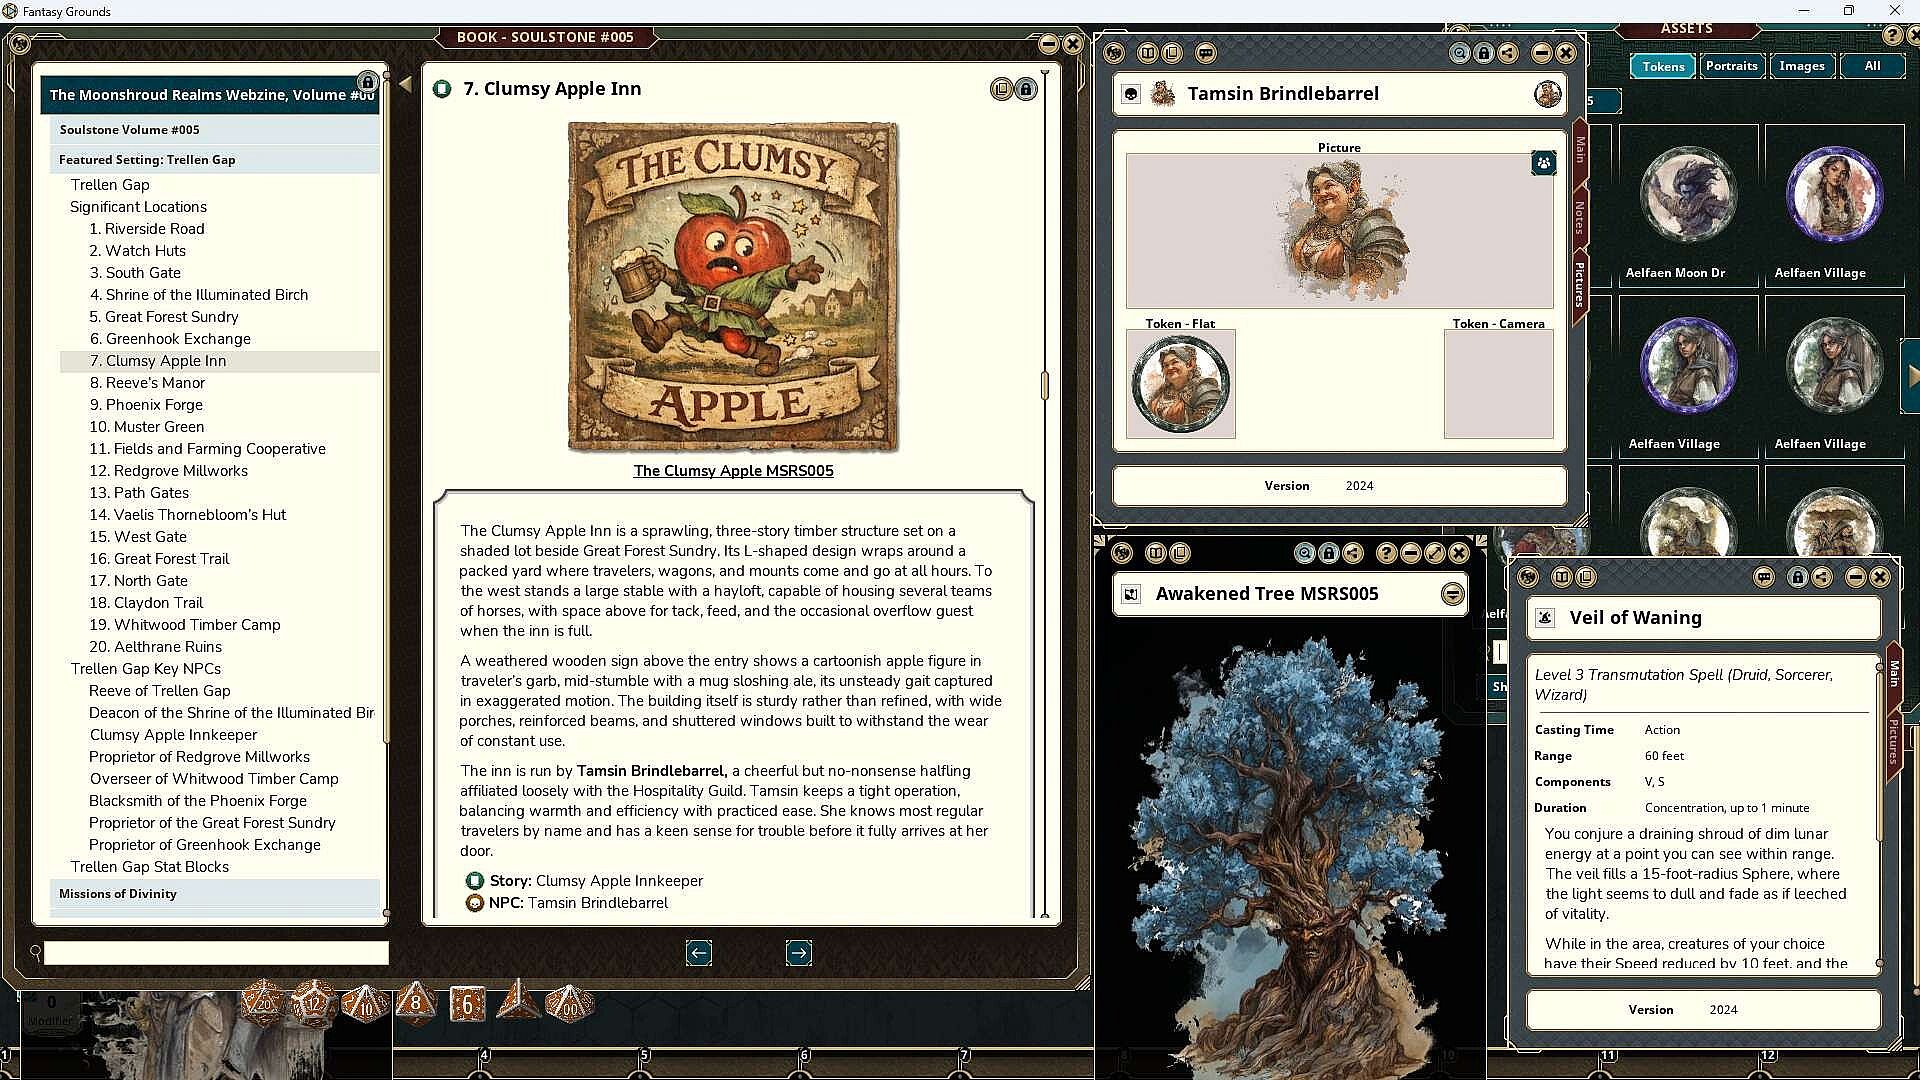
Task: Open Blacksmith of the Phoenix Forge entry
Action: [198, 801]
